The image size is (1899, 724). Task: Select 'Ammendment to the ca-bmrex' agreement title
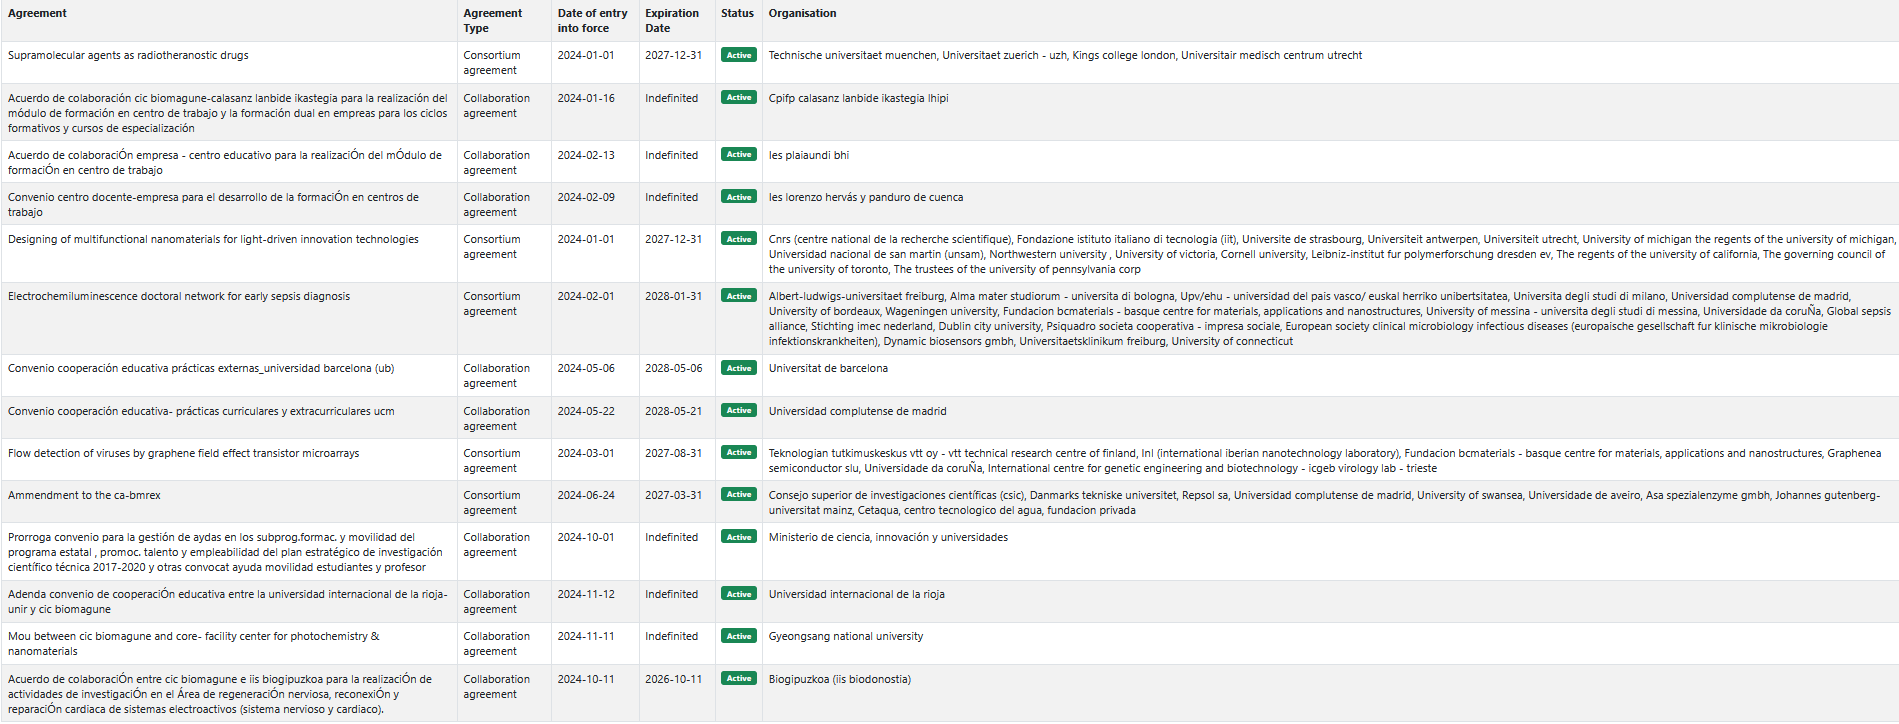click(84, 495)
